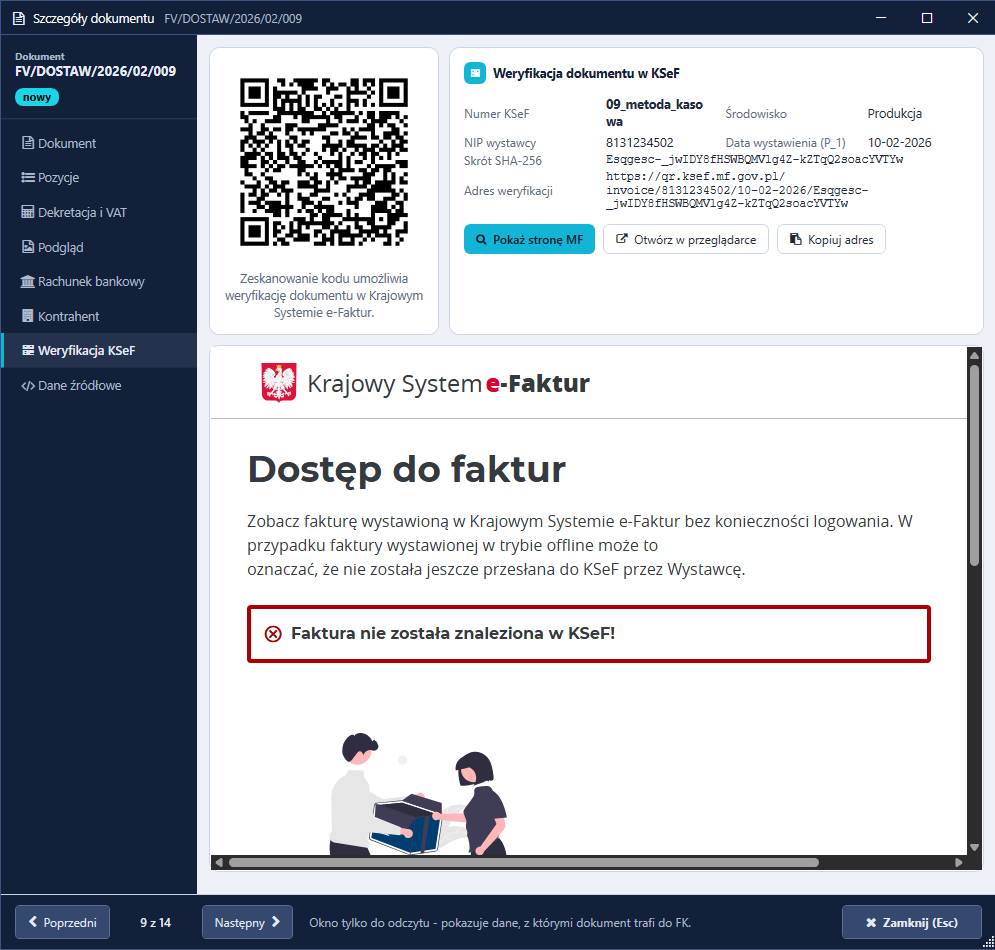Click the date value 10-02-2026

tap(900, 143)
